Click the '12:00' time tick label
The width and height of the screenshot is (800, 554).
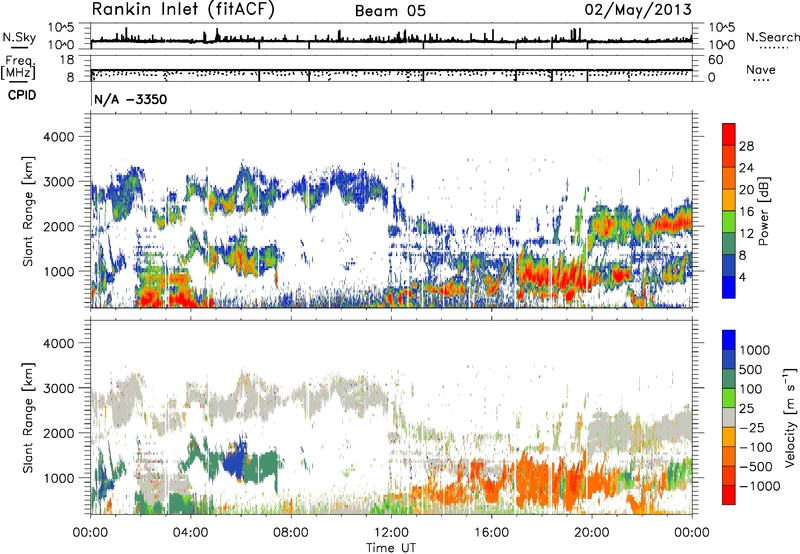click(391, 533)
